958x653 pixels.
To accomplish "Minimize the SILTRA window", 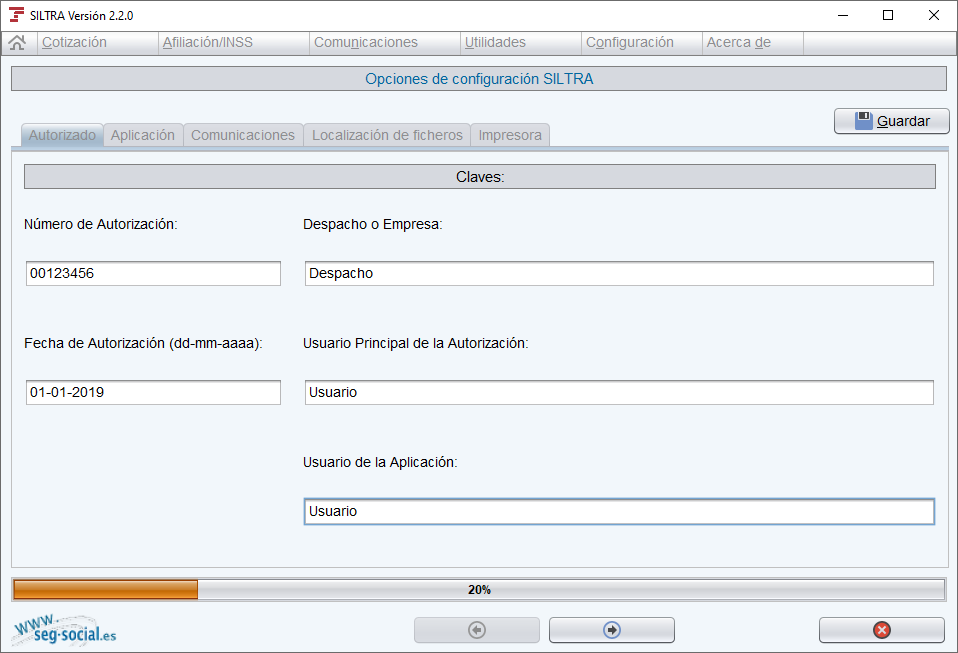I will pyautogui.click(x=843, y=15).
